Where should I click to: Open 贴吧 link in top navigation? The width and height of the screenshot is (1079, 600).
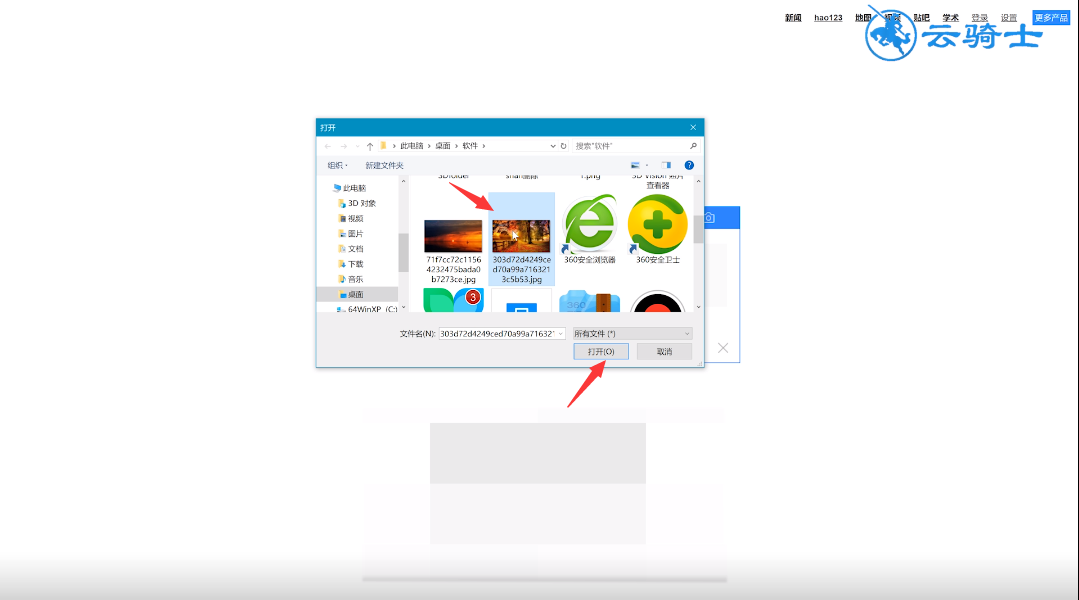click(x=921, y=18)
